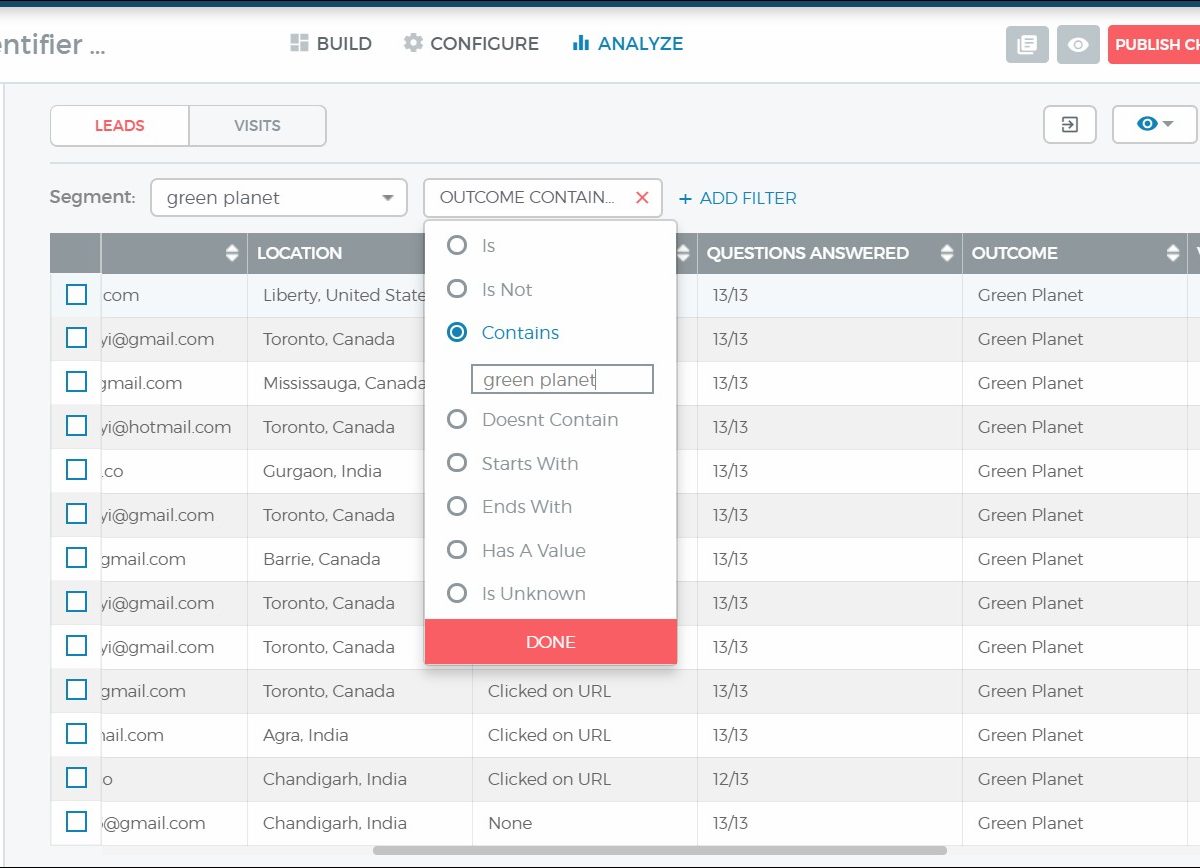Check the box for Liberty, United States row
This screenshot has width=1200, height=868.
(x=76, y=295)
